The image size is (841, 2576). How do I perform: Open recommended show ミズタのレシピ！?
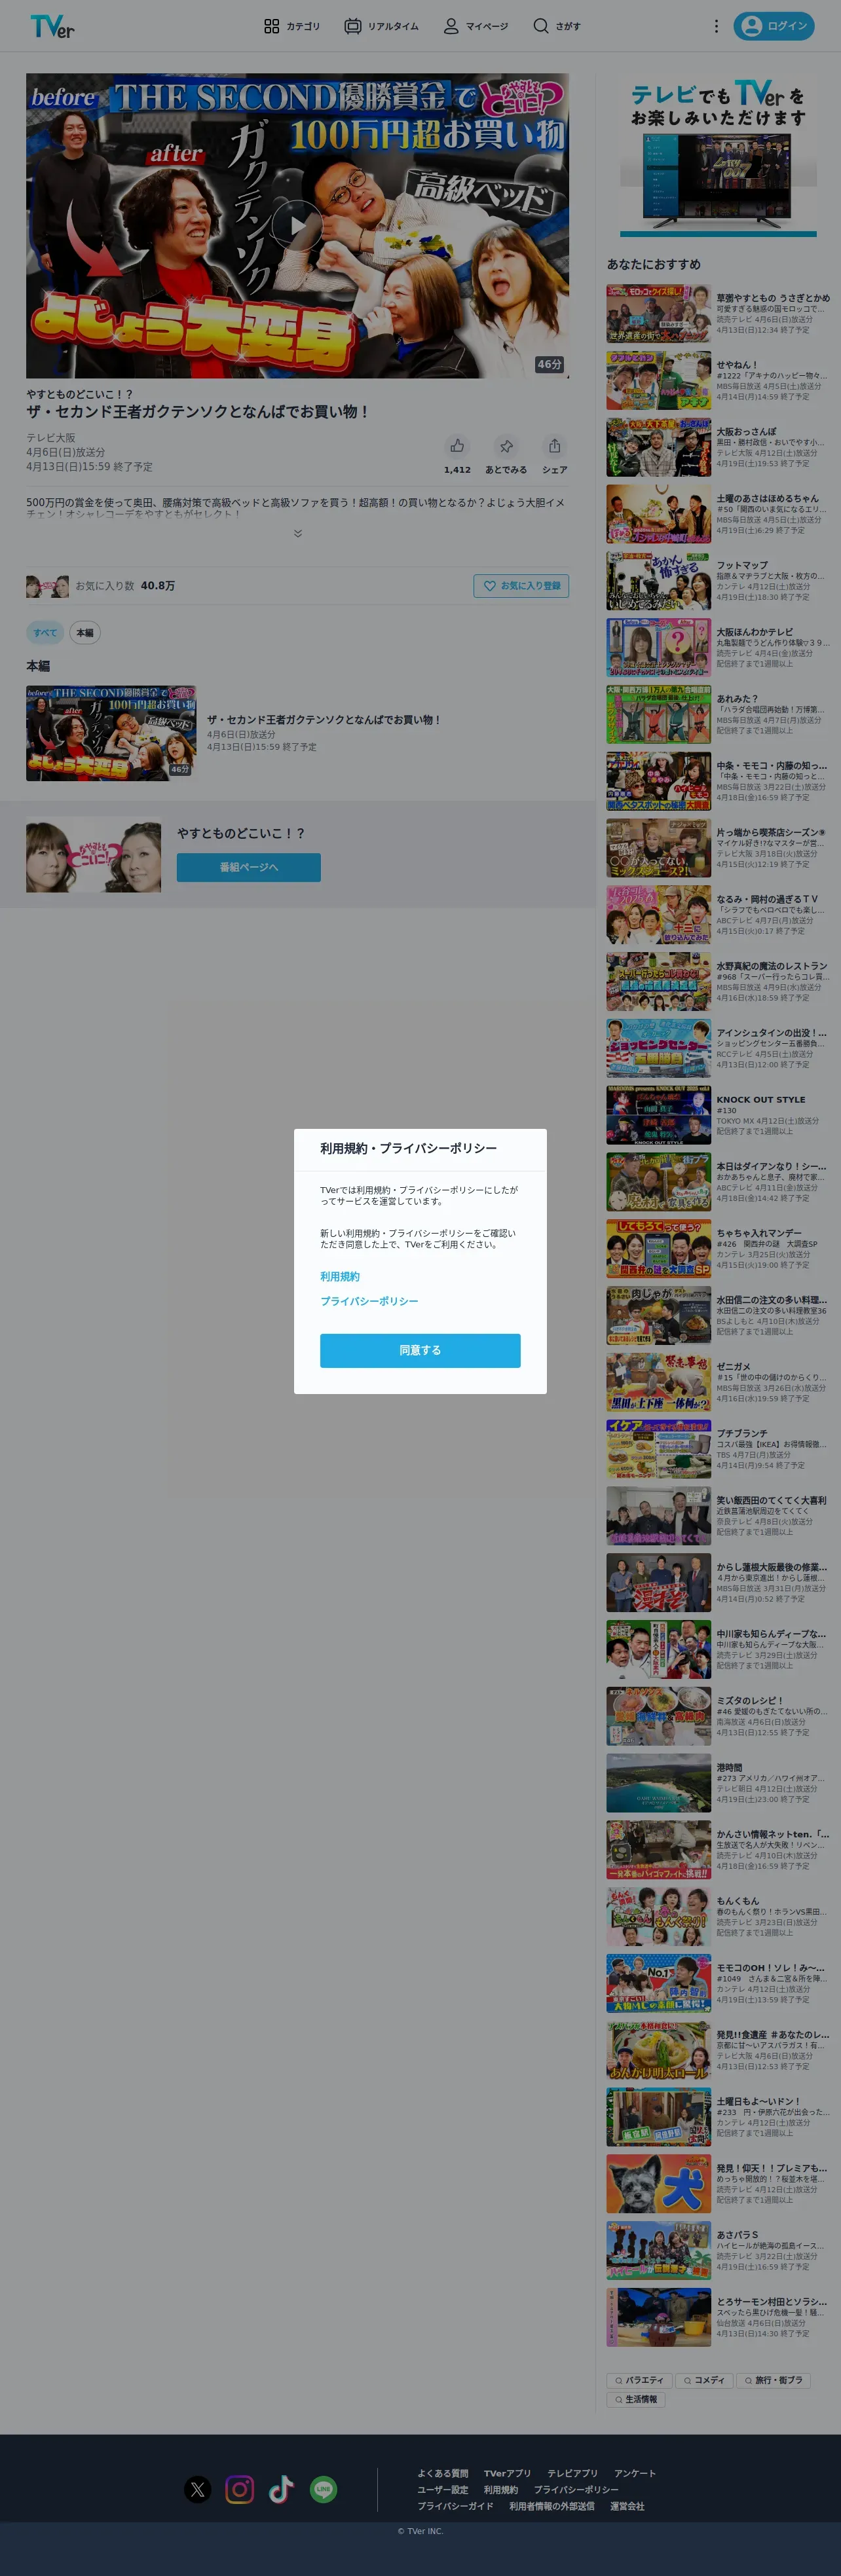[718, 1716]
